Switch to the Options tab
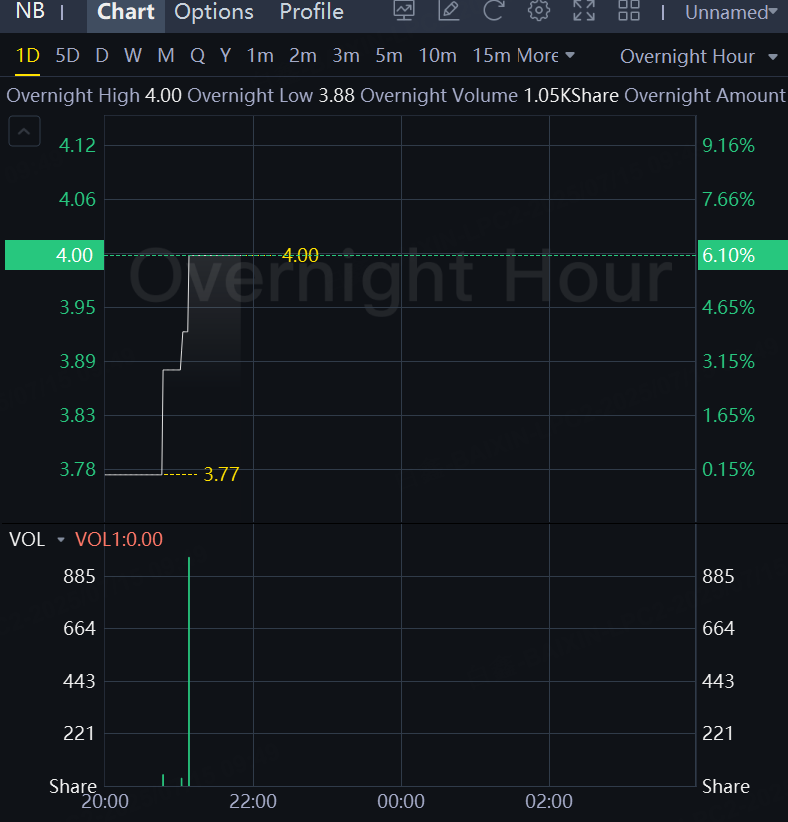Screen dimensions: 788x822 point(214,12)
